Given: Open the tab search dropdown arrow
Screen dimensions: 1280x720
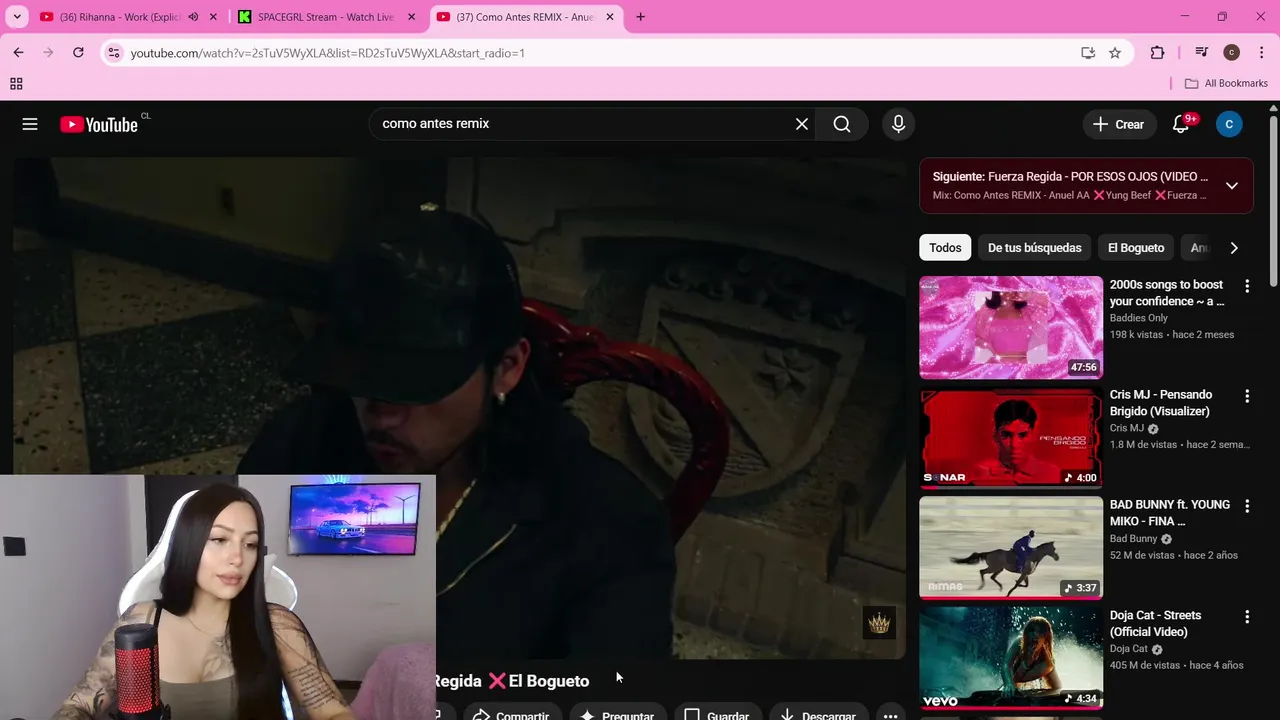Looking at the screenshot, I should [x=17, y=17].
